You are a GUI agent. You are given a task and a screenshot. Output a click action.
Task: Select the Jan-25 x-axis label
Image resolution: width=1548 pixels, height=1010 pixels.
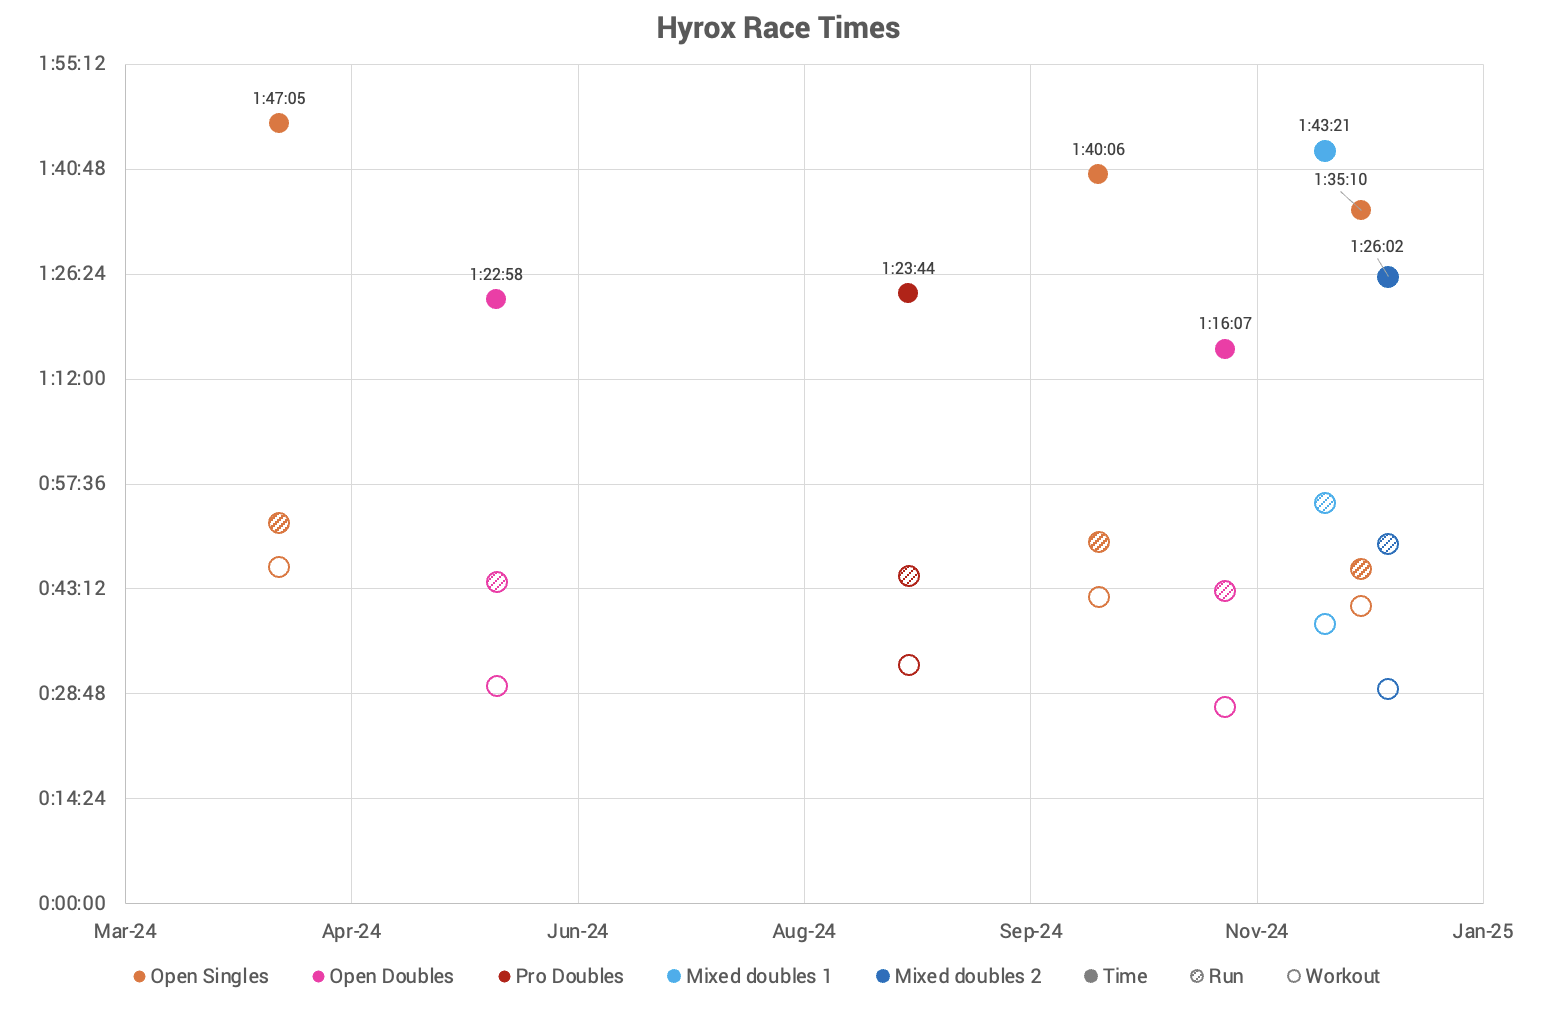tap(1483, 931)
